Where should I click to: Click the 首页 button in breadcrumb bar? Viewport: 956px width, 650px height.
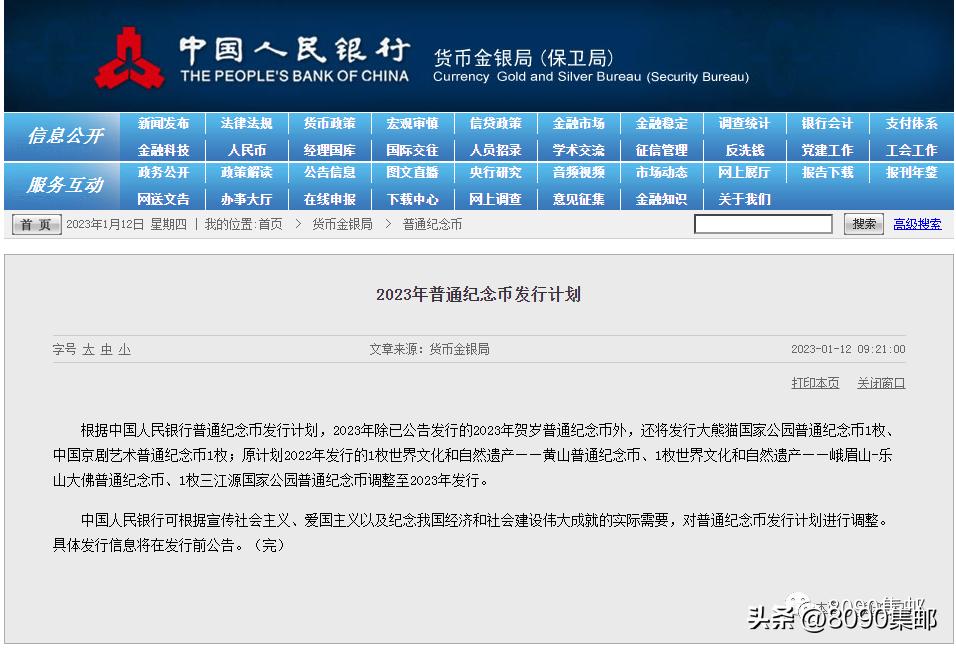tap(35, 224)
